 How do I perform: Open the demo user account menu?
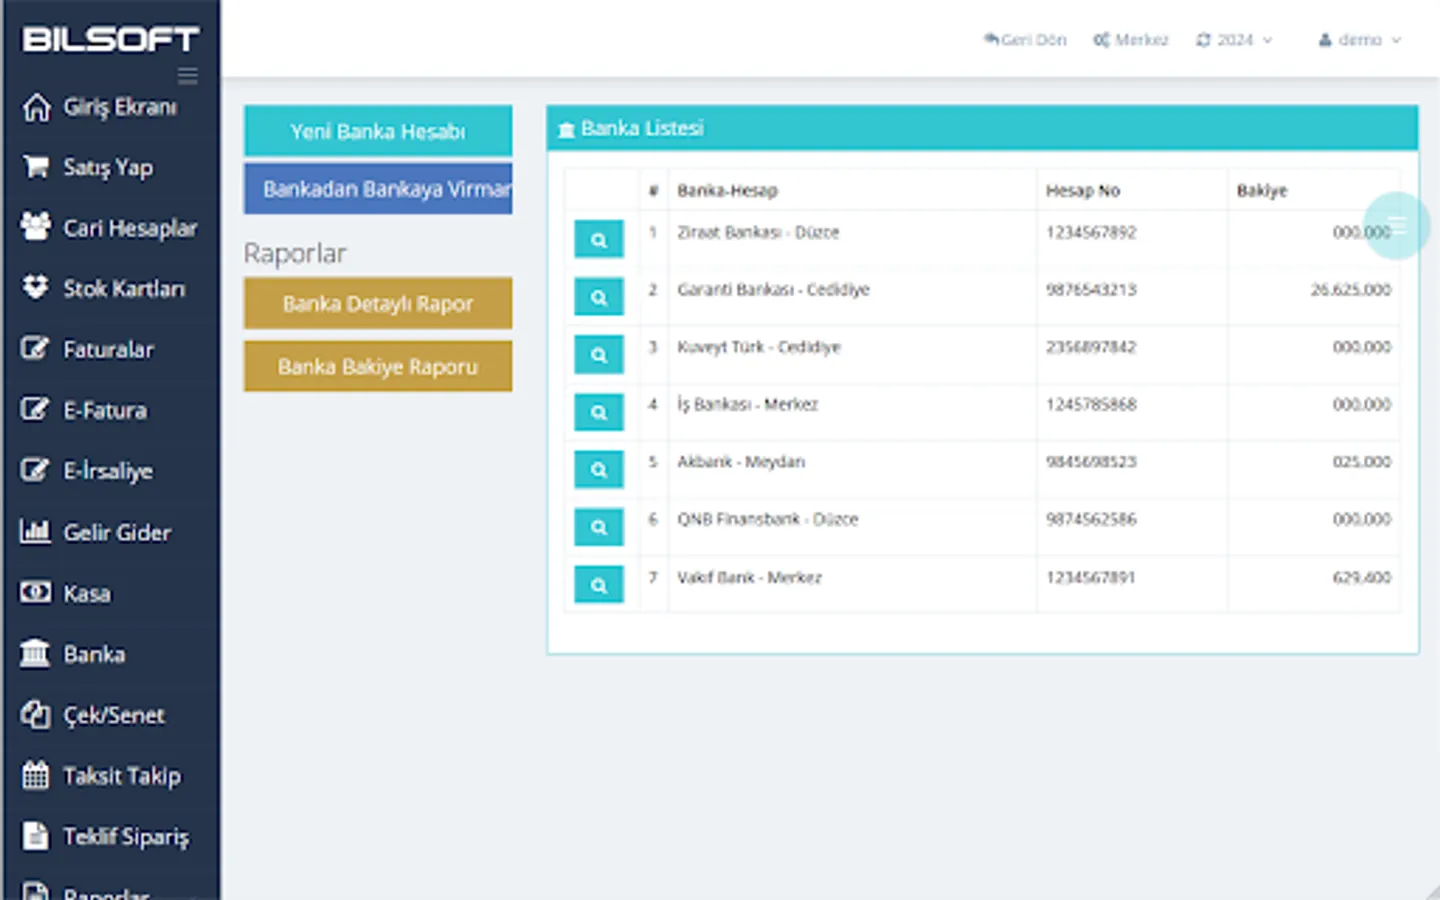click(1358, 40)
